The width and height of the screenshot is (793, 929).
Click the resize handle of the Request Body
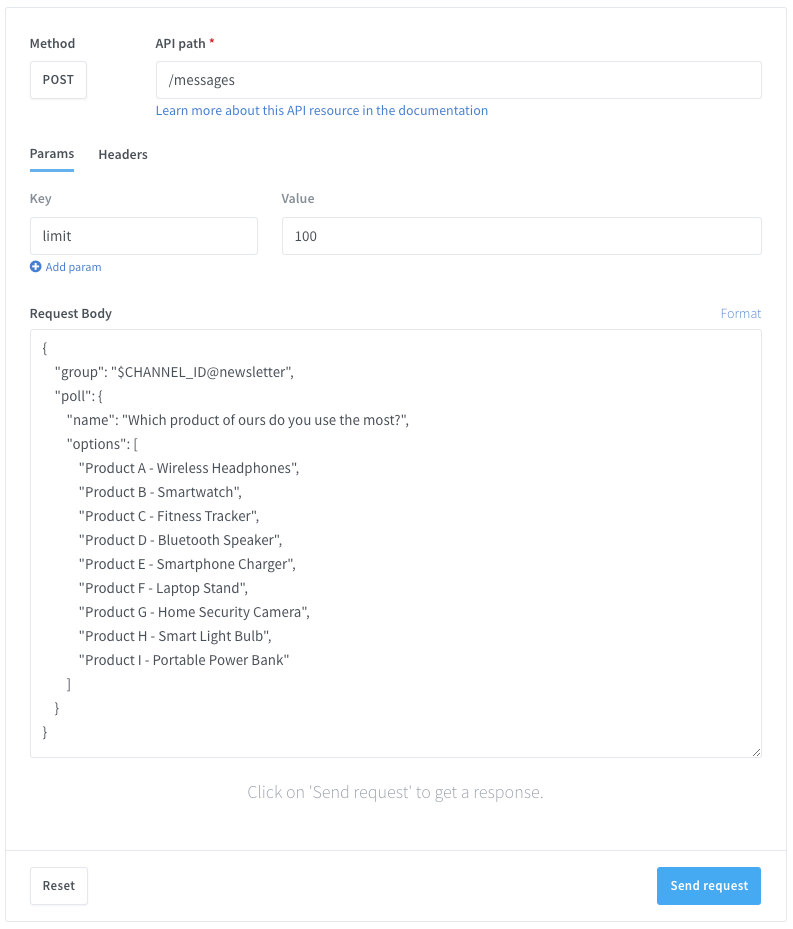(755, 751)
